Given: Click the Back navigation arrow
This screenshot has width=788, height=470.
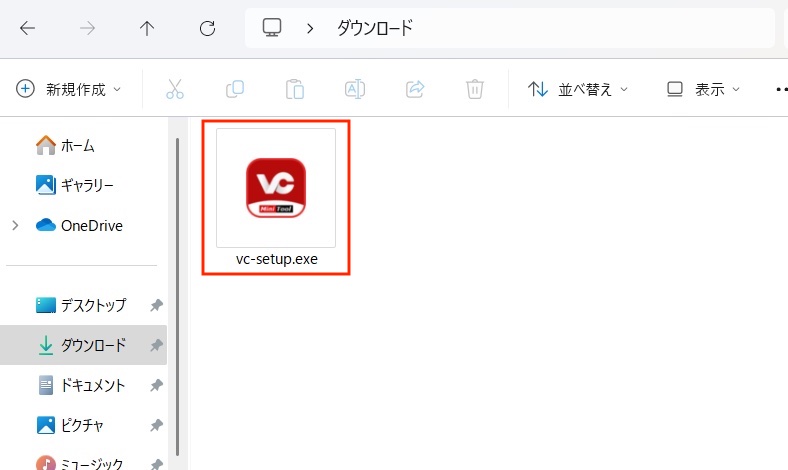Looking at the screenshot, I should point(27,28).
